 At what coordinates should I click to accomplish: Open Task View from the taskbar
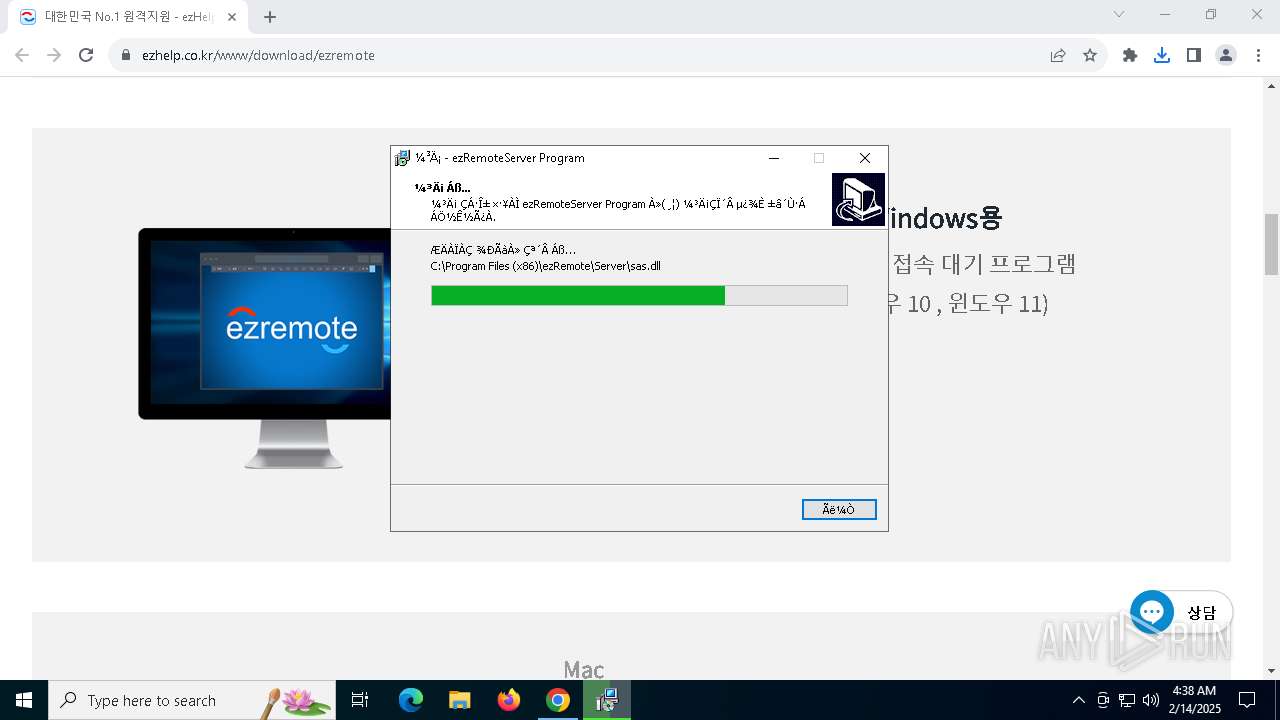[x=360, y=700]
